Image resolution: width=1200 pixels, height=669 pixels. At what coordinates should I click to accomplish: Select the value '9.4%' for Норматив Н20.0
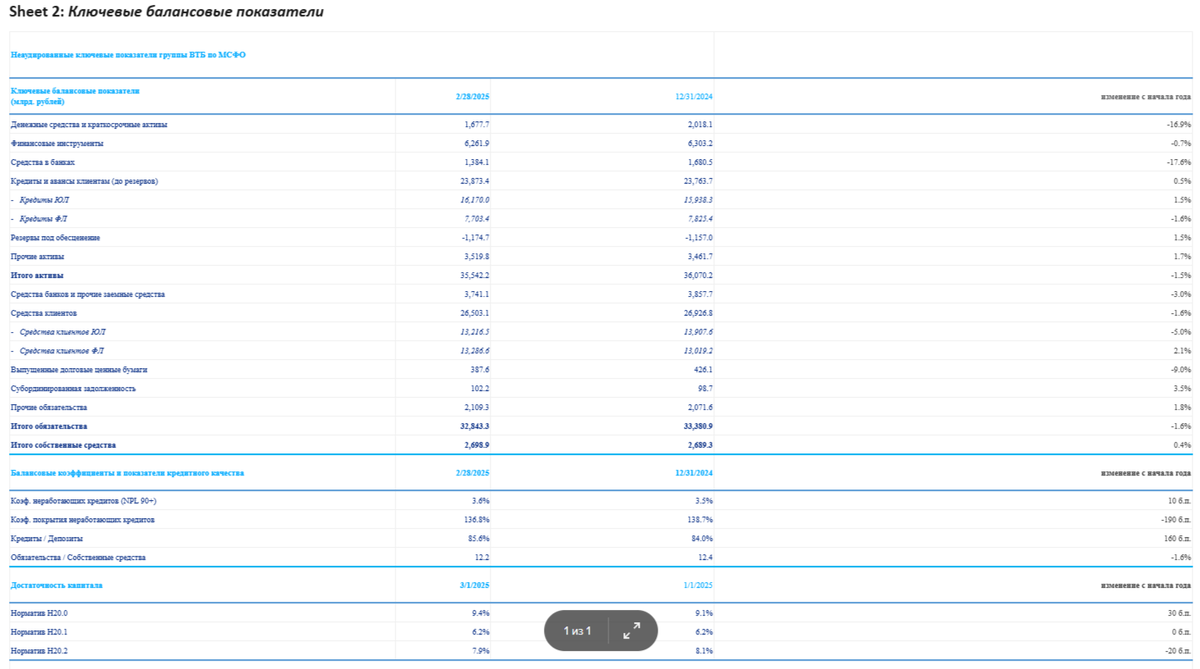click(x=481, y=613)
